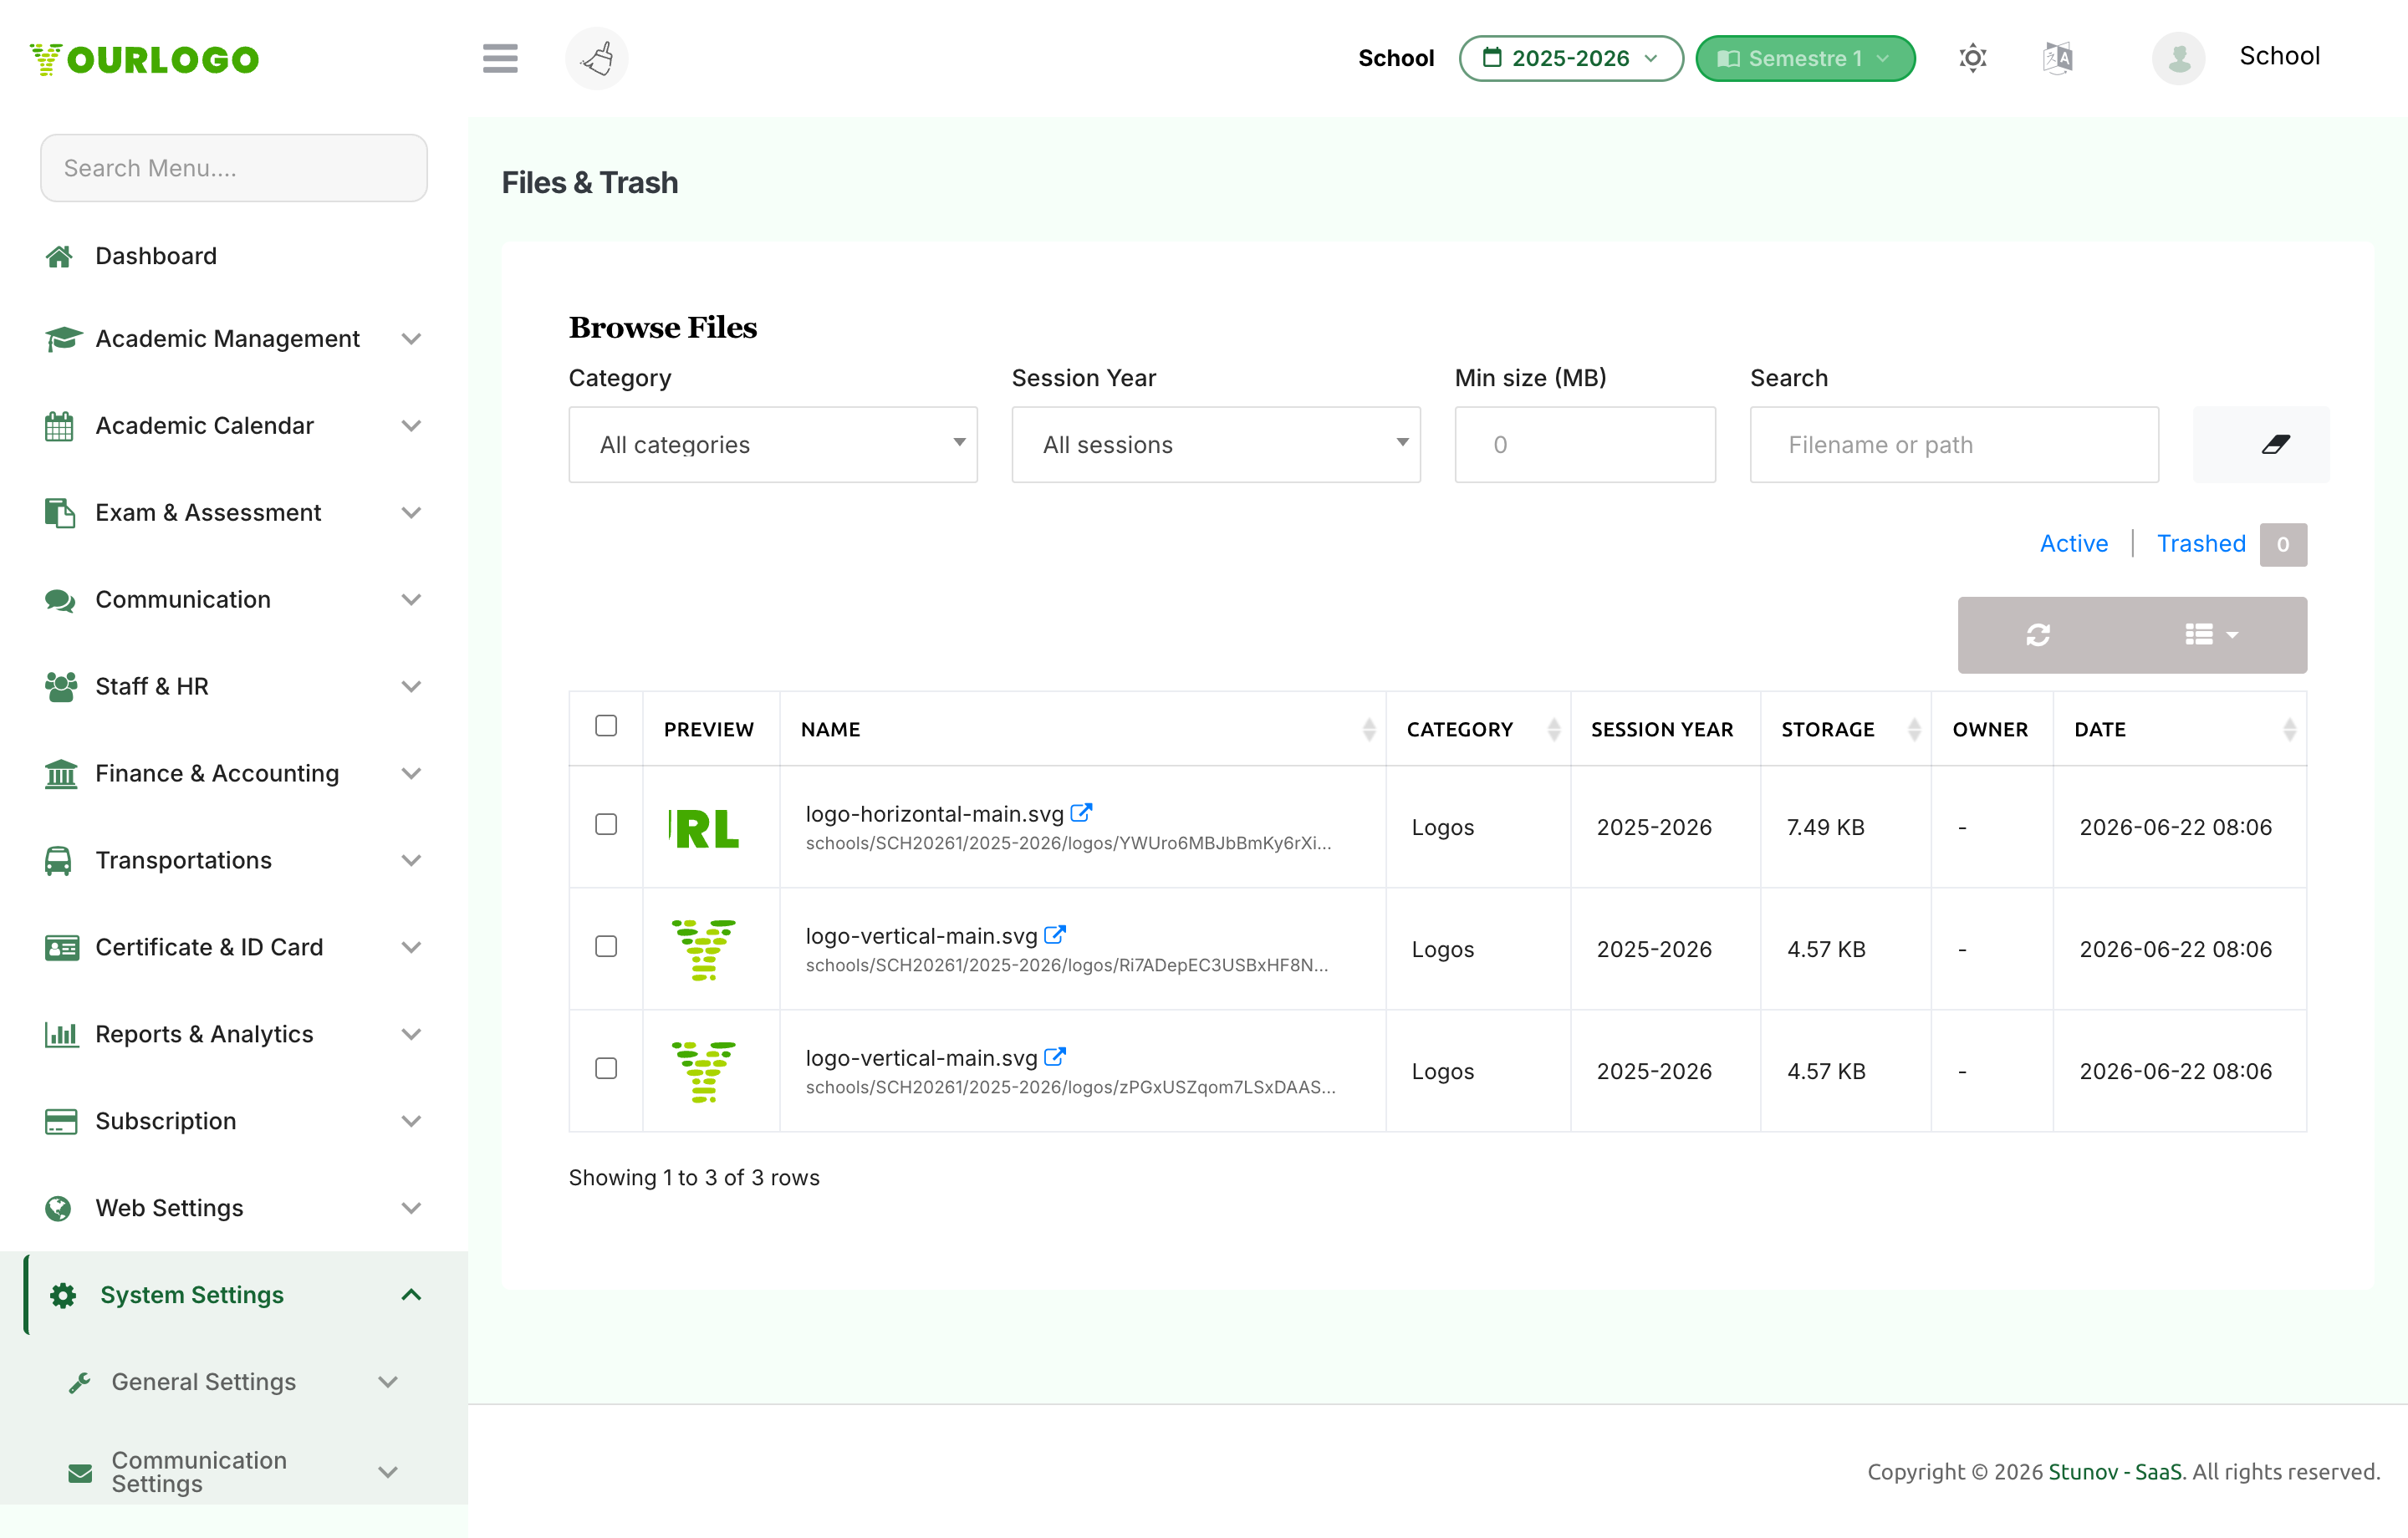Viewport: 2408px width, 1538px height.
Task: Click the Trashed count badge 0
Action: click(2283, 544)
